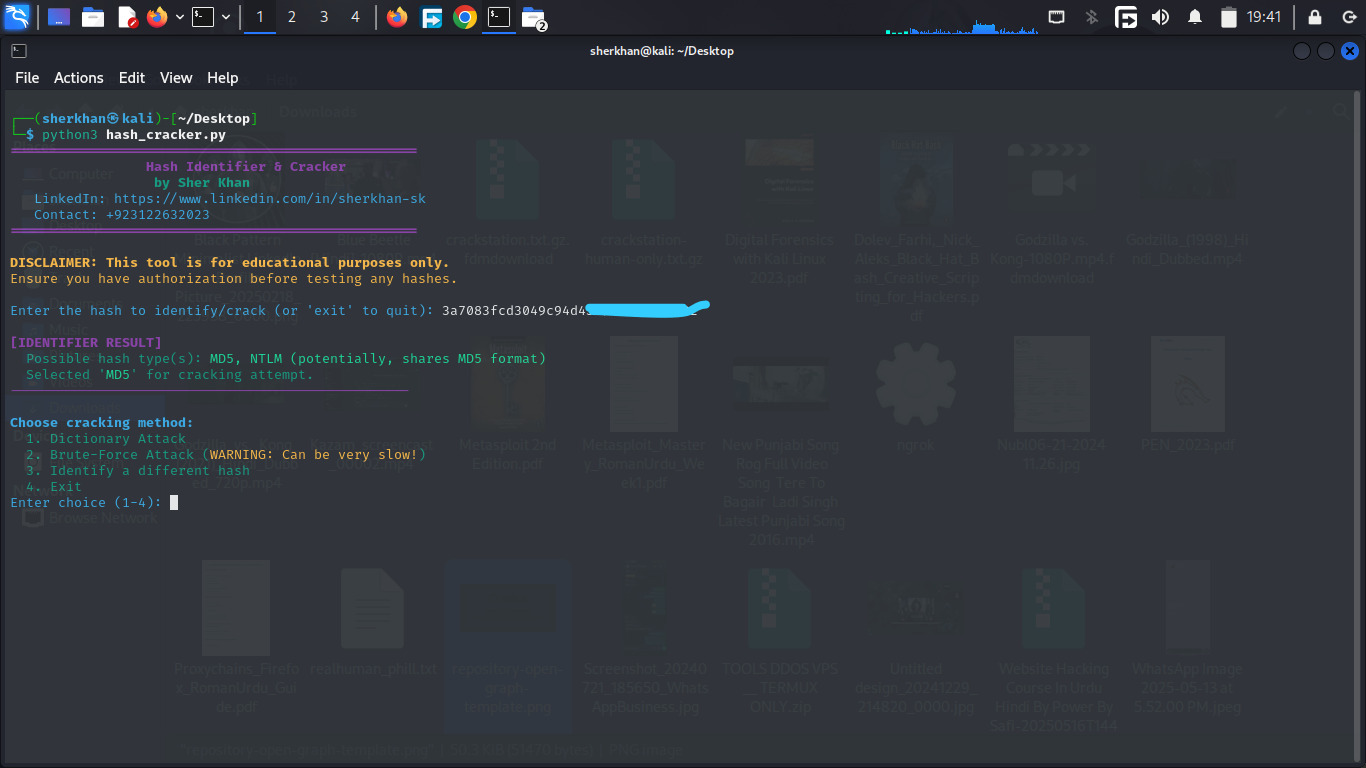Click the 19:41 clock in panel
Image resolution: width=1366 pixels, height=768 pixels.
[x=1264, y=17]
